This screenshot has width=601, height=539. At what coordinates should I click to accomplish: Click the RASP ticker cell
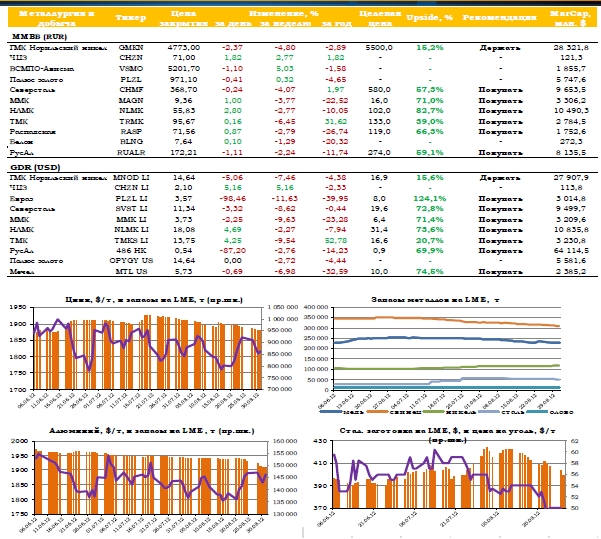pos(131,132)
